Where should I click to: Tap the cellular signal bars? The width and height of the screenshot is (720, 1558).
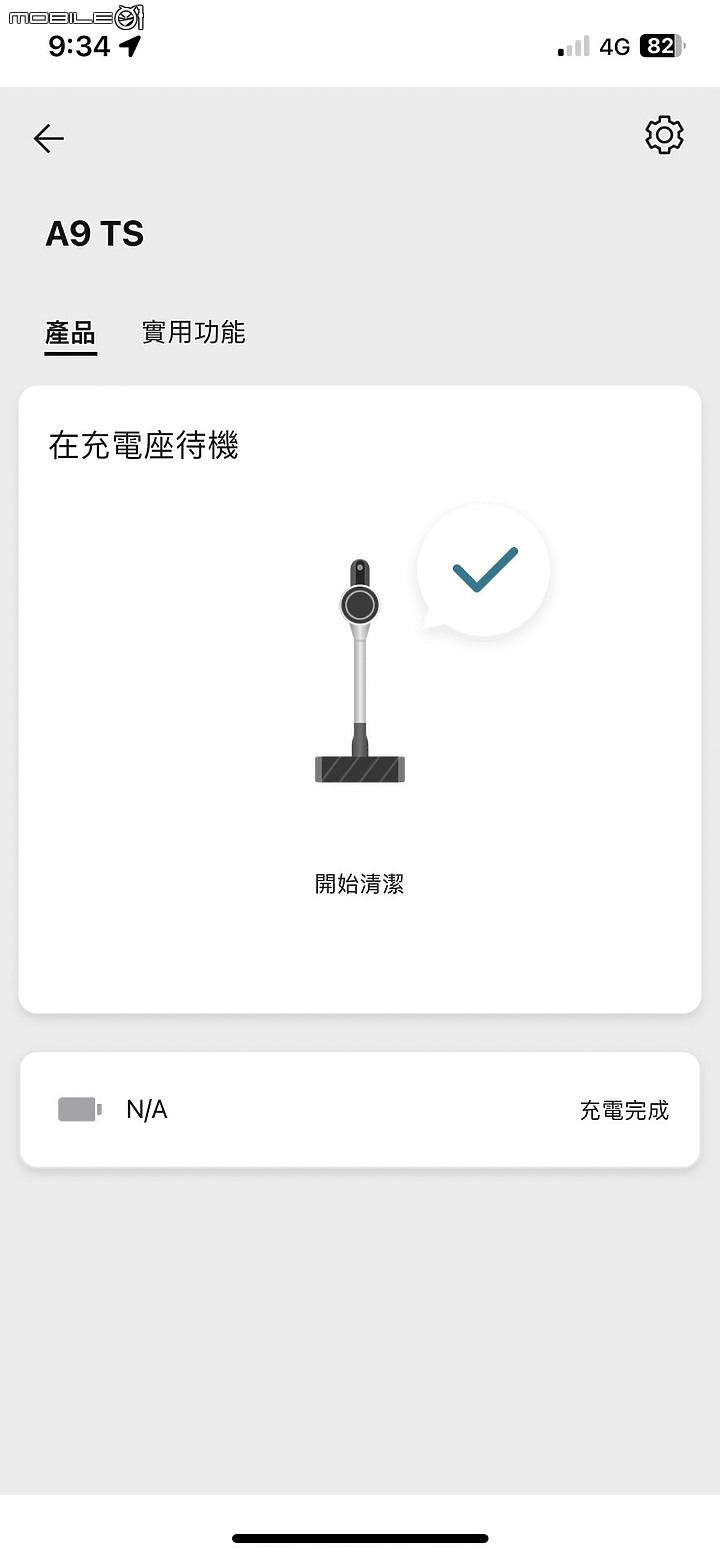pos(574,46)
